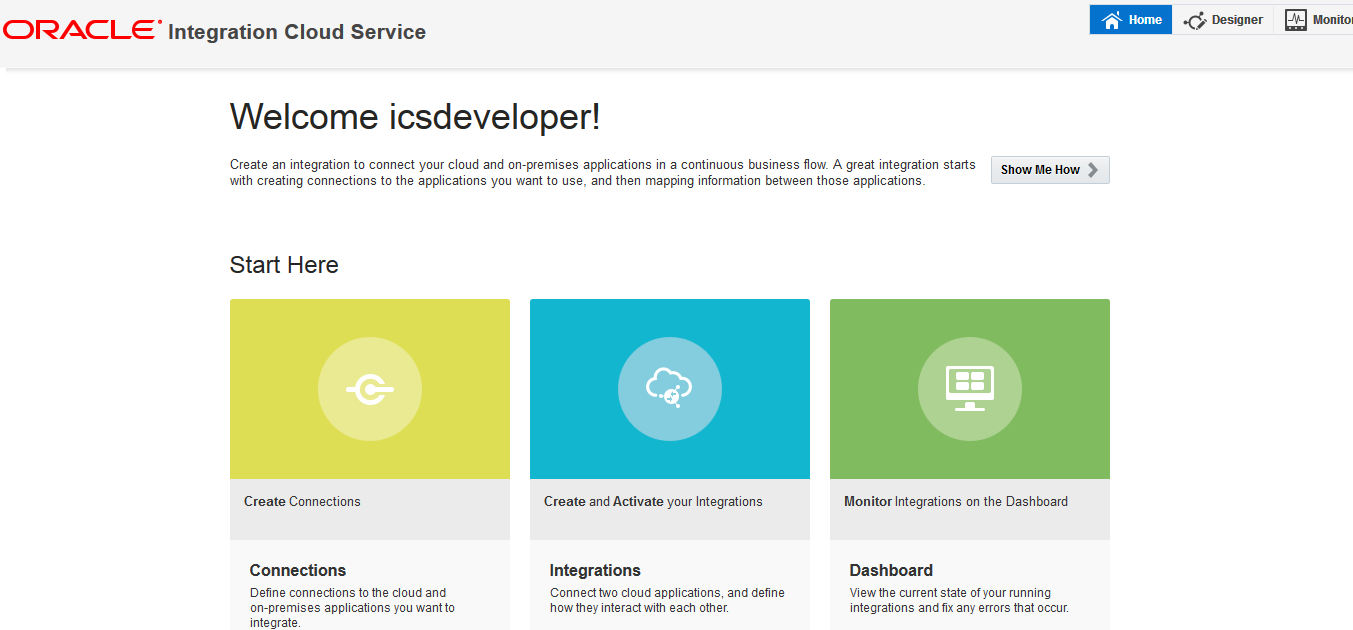Open the Home tab

(1130, 20)
